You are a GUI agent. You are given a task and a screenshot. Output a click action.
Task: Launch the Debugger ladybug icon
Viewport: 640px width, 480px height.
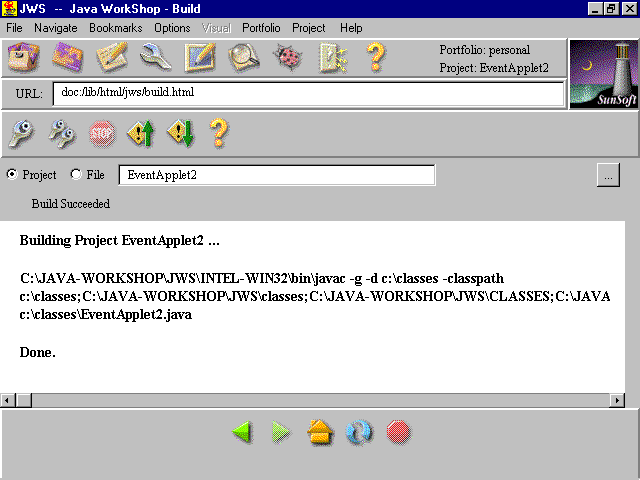[x=288, y=58]
